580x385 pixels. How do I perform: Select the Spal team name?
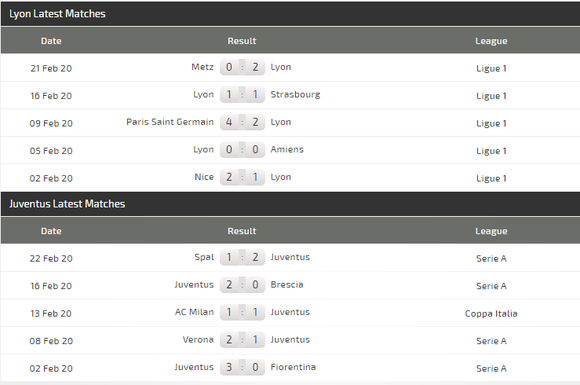[x=204, y=257]
